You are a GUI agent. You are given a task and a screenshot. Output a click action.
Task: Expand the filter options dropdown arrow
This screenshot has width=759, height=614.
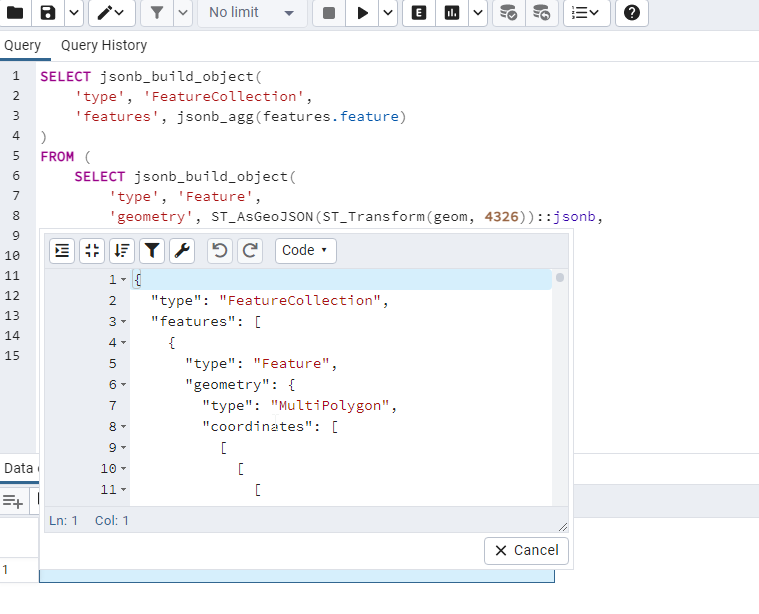pos(183,13)
